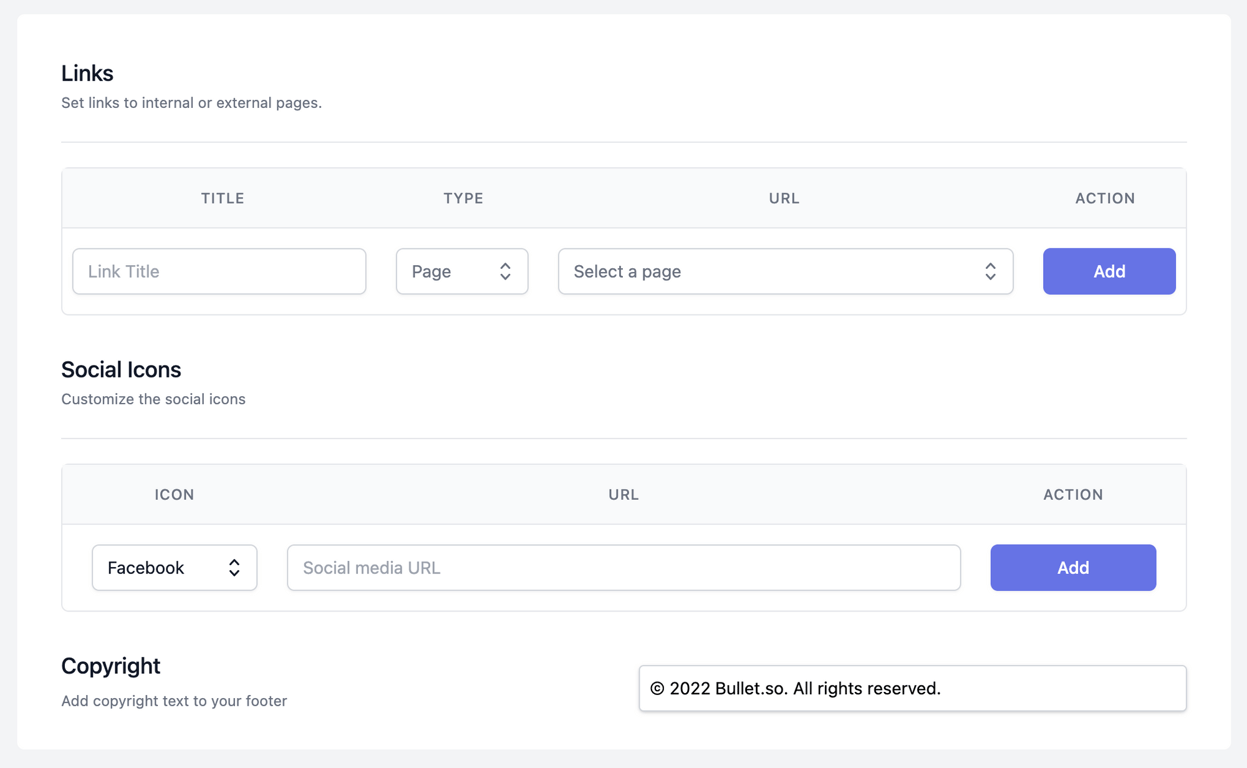This screenshot has height=768, width=1247.
Task: Click the Links section heading
Action: (87, 73)
